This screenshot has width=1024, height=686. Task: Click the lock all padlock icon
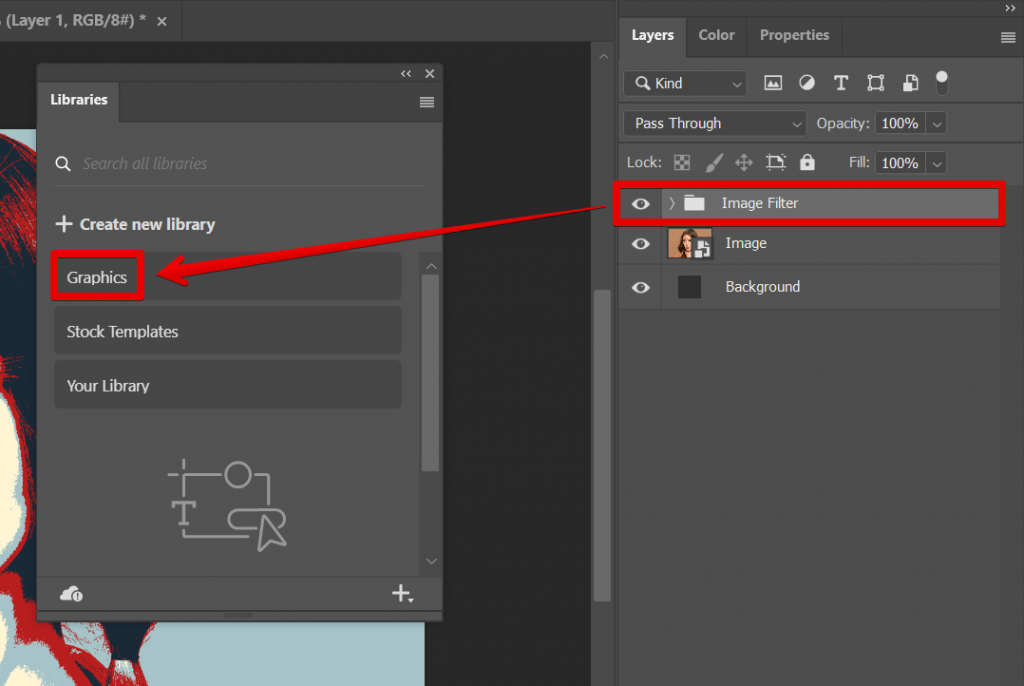pos(808,163)
